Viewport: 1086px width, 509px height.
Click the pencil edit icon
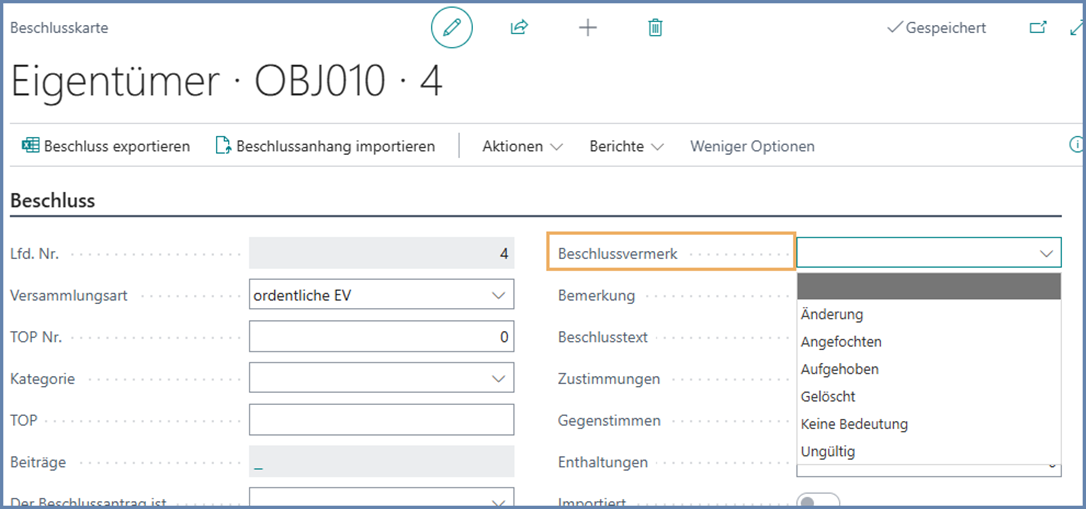(452, 28)
